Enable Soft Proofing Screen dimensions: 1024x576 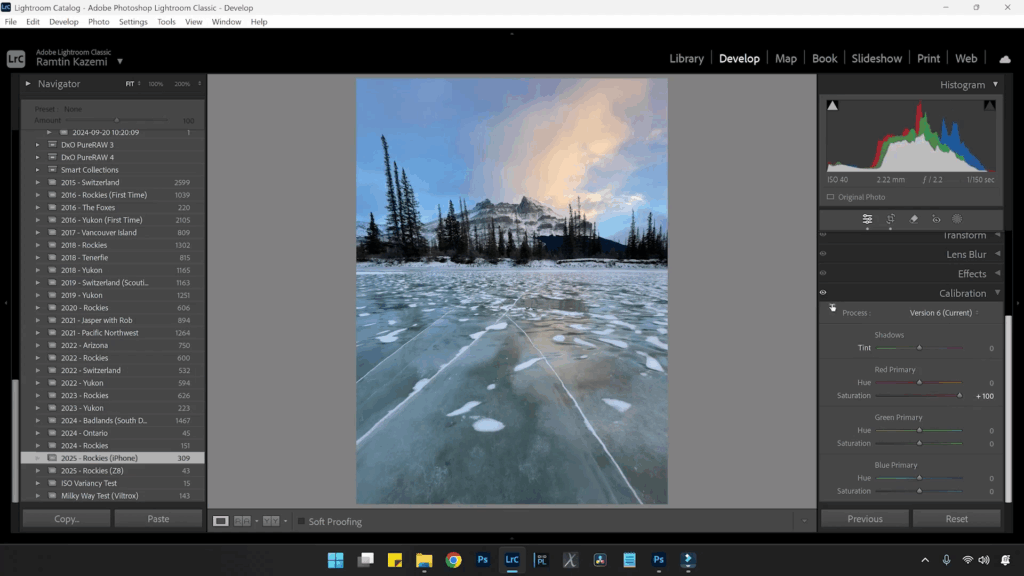click(x=302, y=521)
